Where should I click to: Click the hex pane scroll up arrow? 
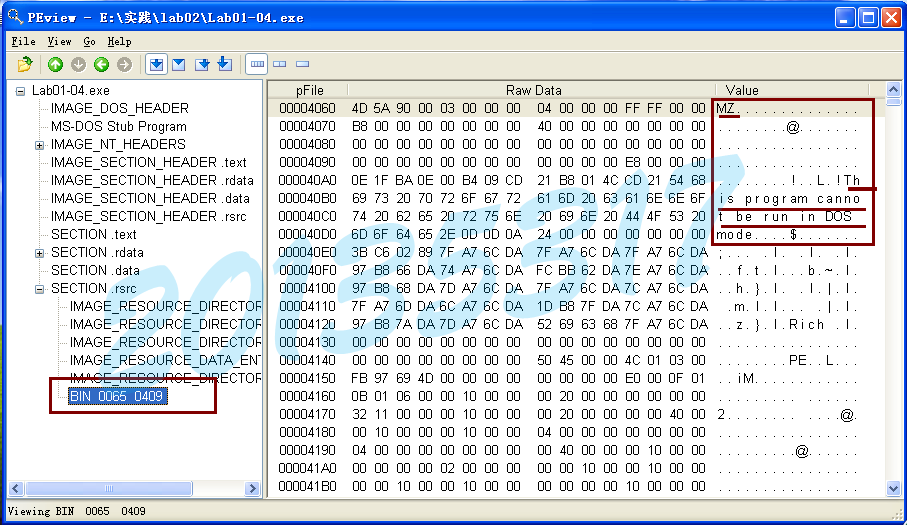click(893, 89)
